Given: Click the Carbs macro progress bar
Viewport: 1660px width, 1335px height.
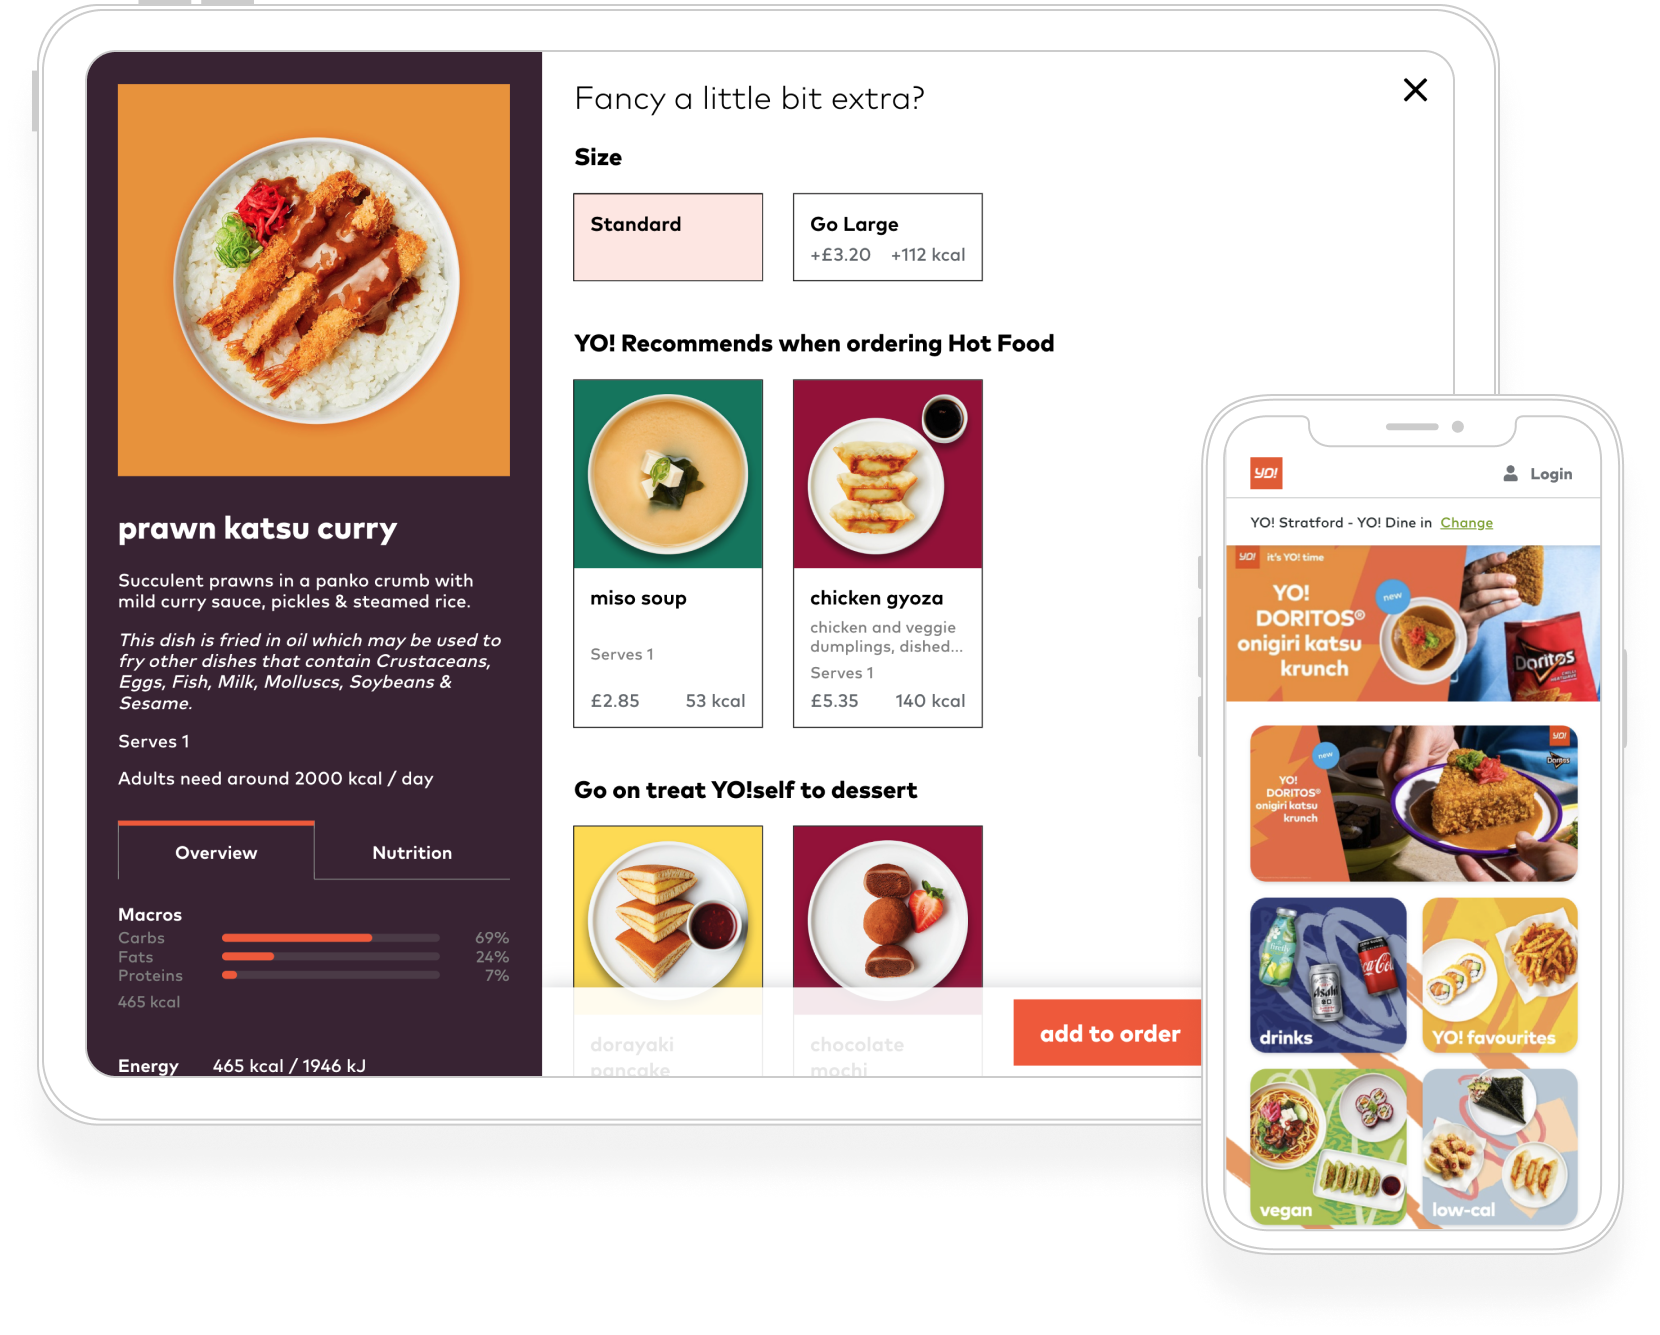Looking at the screenshot, I should point(331,938).
